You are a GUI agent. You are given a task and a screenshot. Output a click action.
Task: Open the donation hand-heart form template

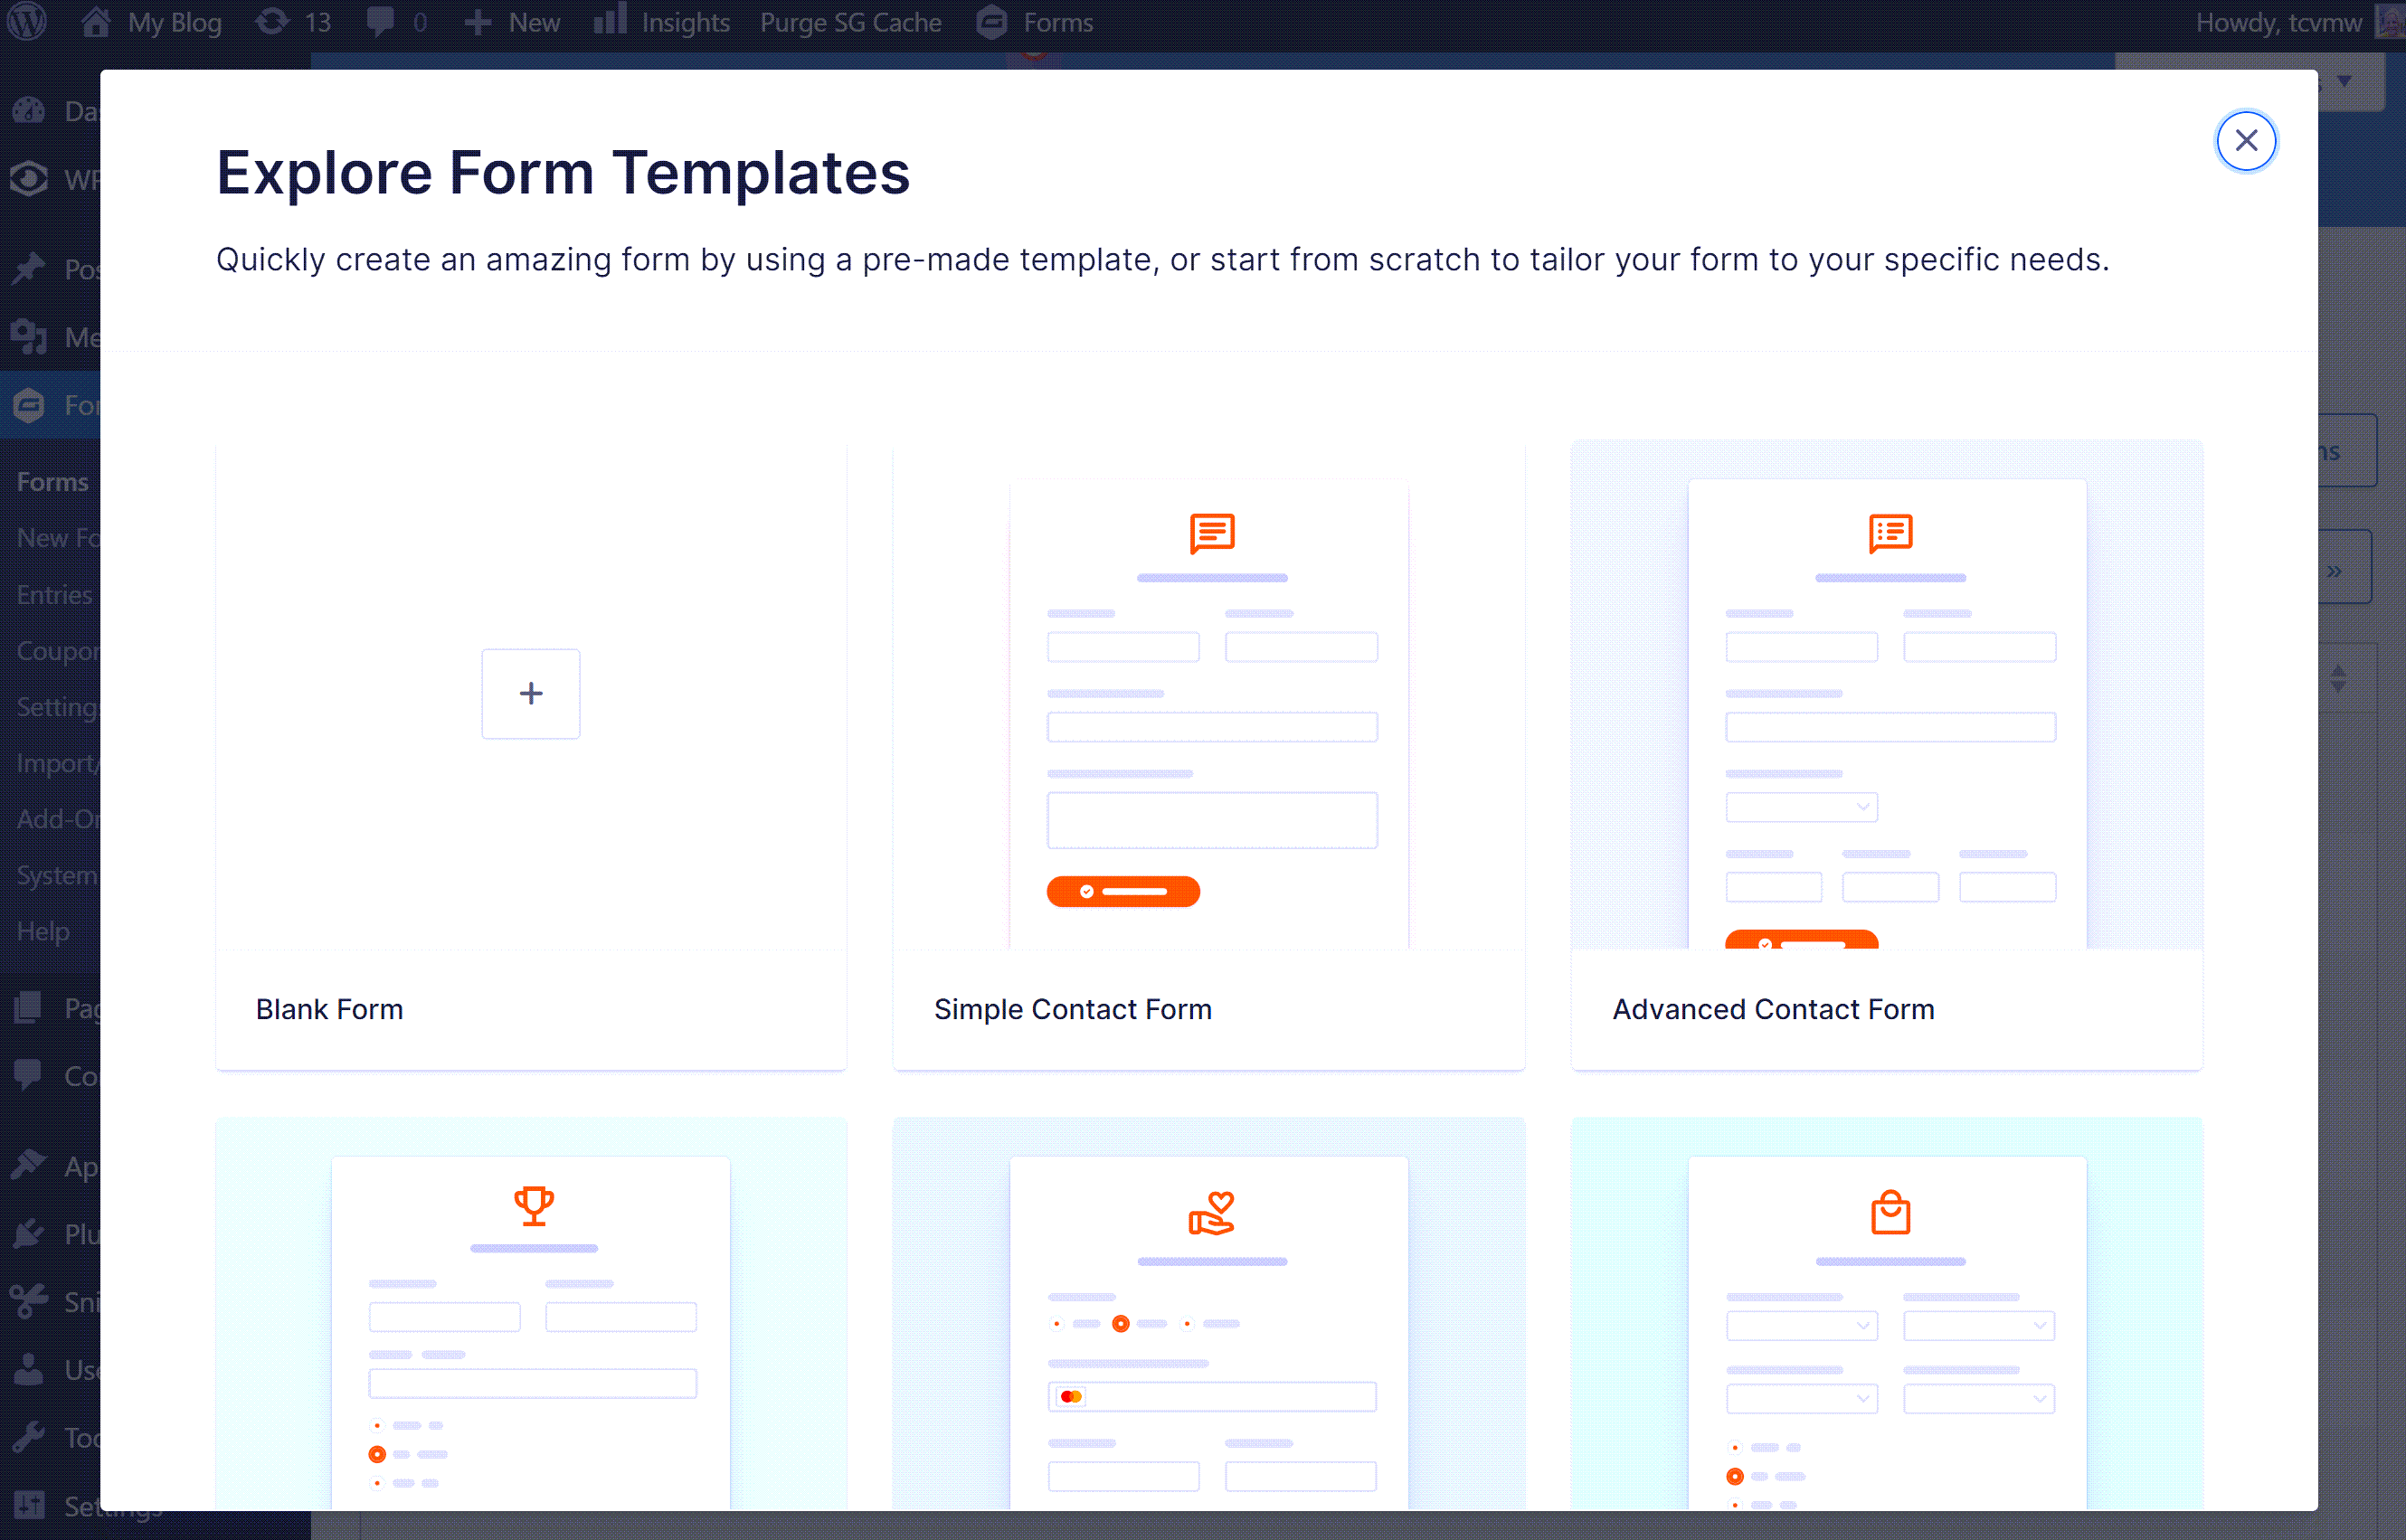(x=1209, y=1314)
